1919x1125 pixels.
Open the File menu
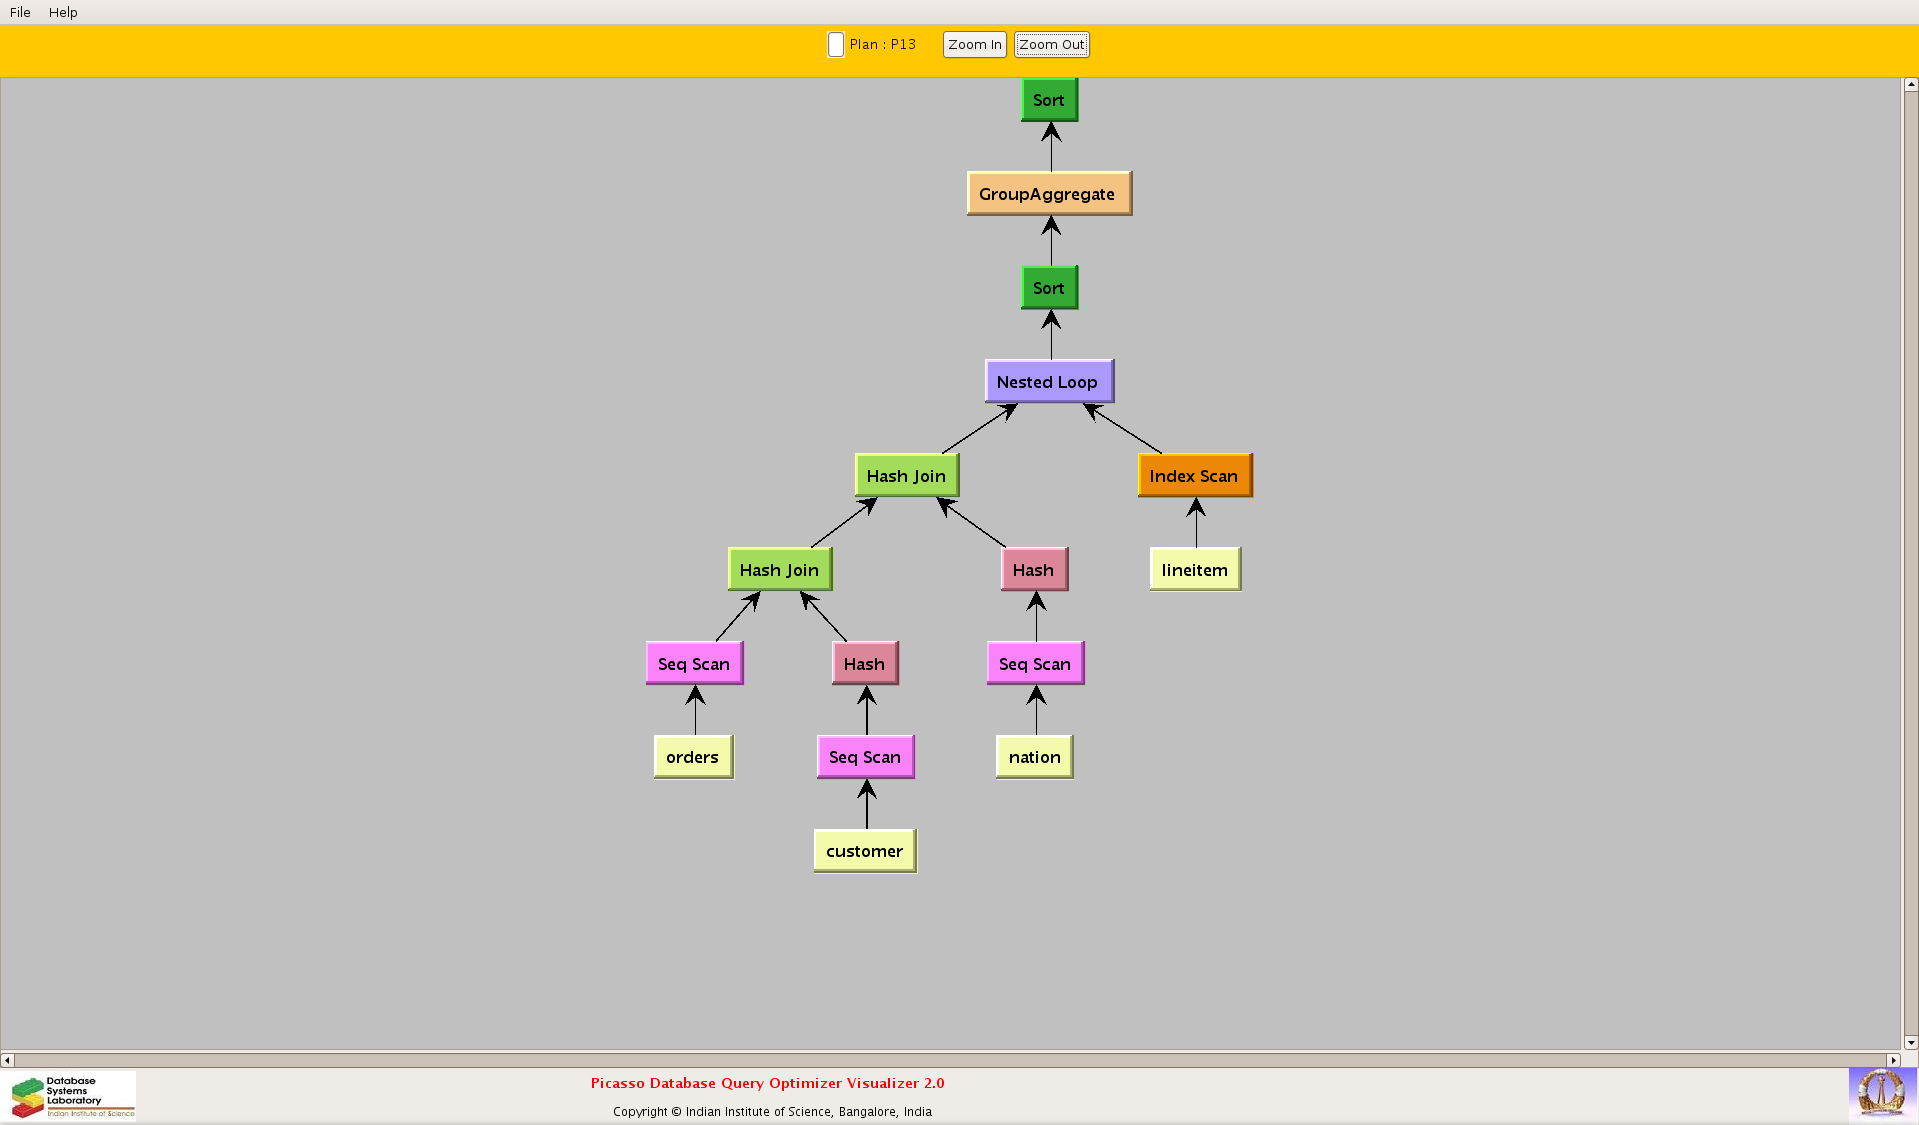tap(20, 12)
